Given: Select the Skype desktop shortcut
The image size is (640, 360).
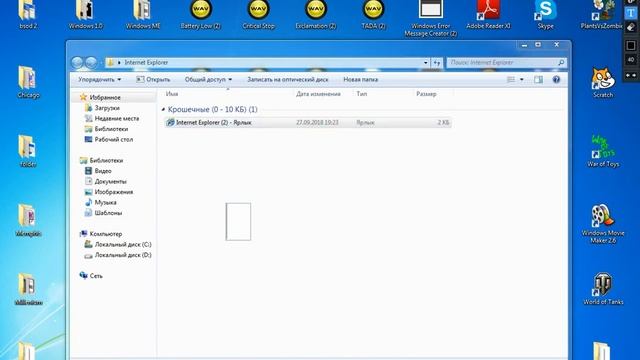Looking at the screenshot, I should (546, 15).
